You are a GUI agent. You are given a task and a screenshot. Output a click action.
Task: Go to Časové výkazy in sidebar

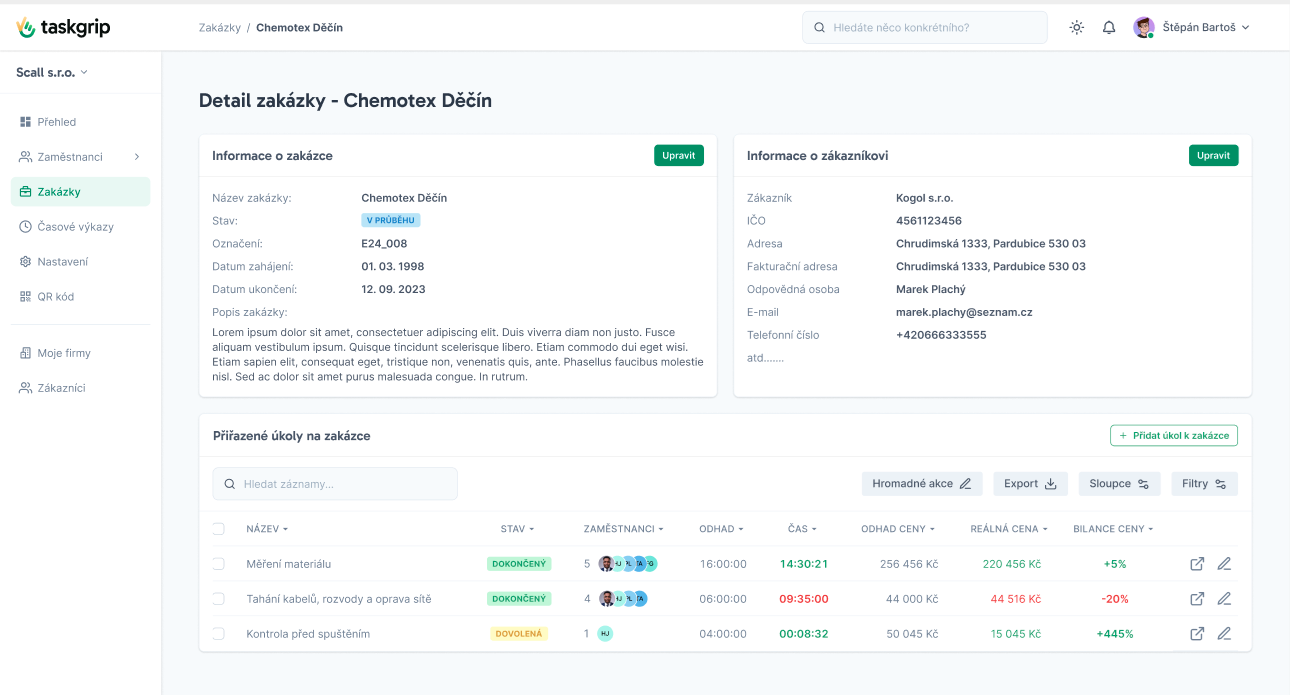76,227
